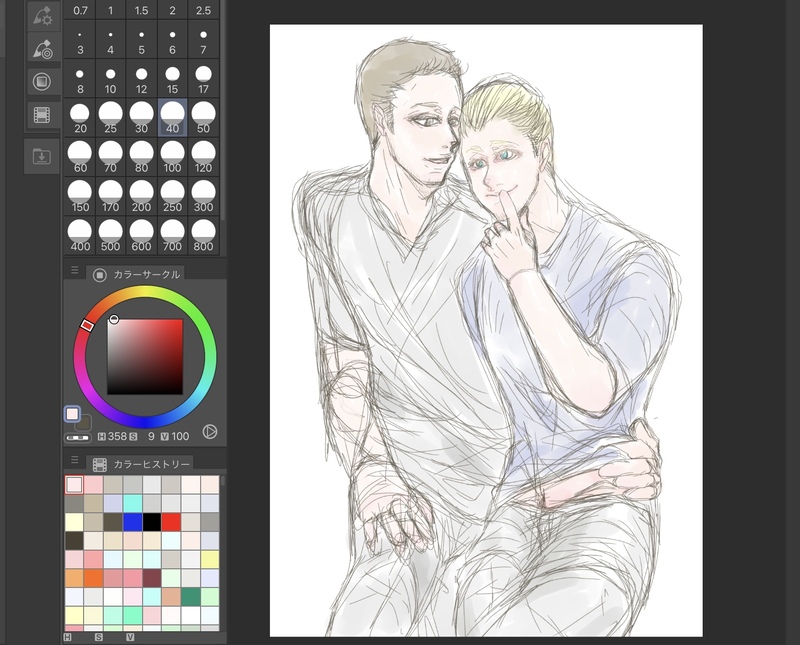
Task: Select brush size 300 preset
Action: [204, 196]
